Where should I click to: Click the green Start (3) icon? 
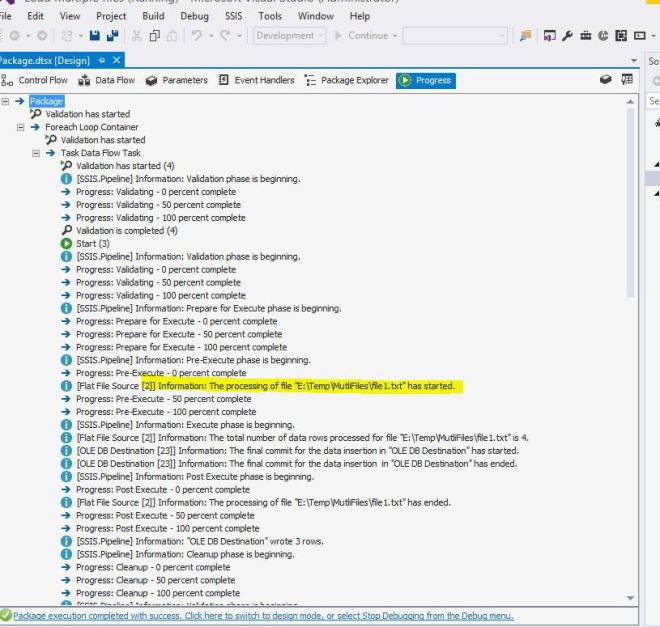67,243
